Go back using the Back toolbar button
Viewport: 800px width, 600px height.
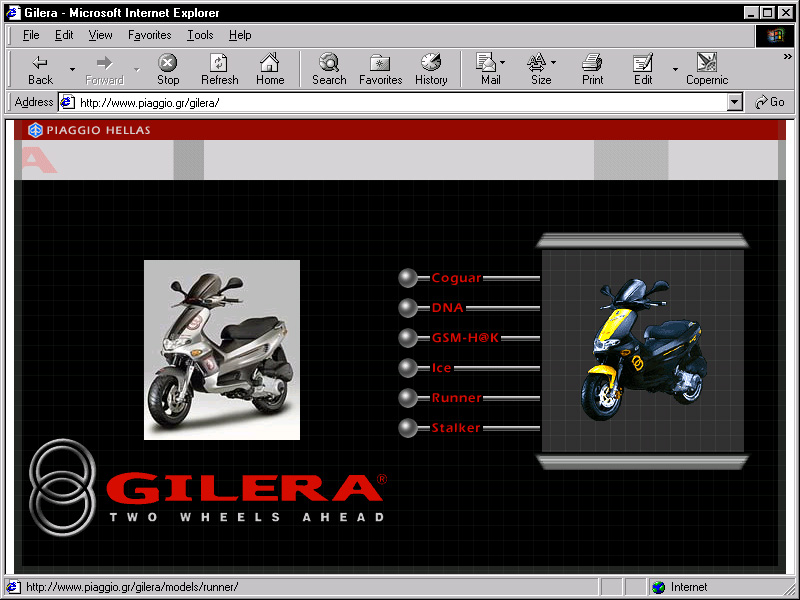[x=40, y=69]
